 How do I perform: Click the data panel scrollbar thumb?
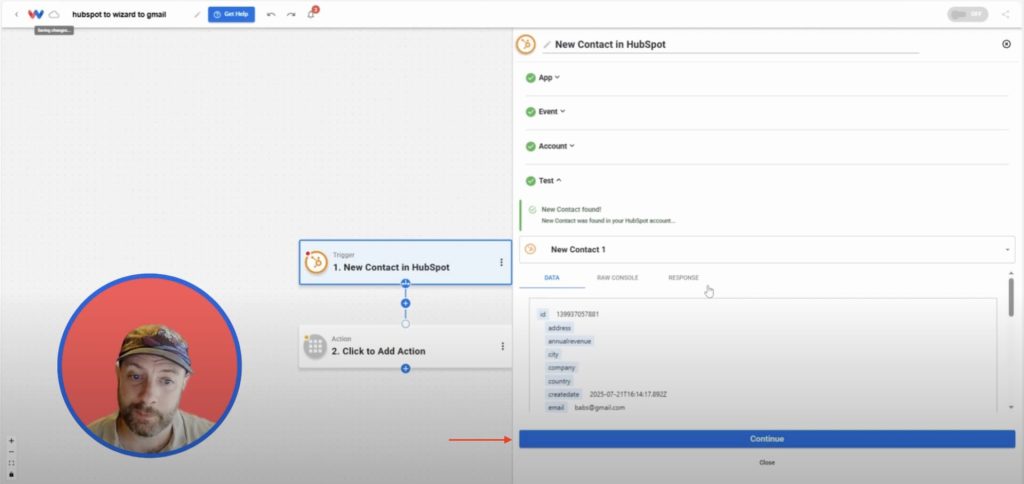point(1011,297)
